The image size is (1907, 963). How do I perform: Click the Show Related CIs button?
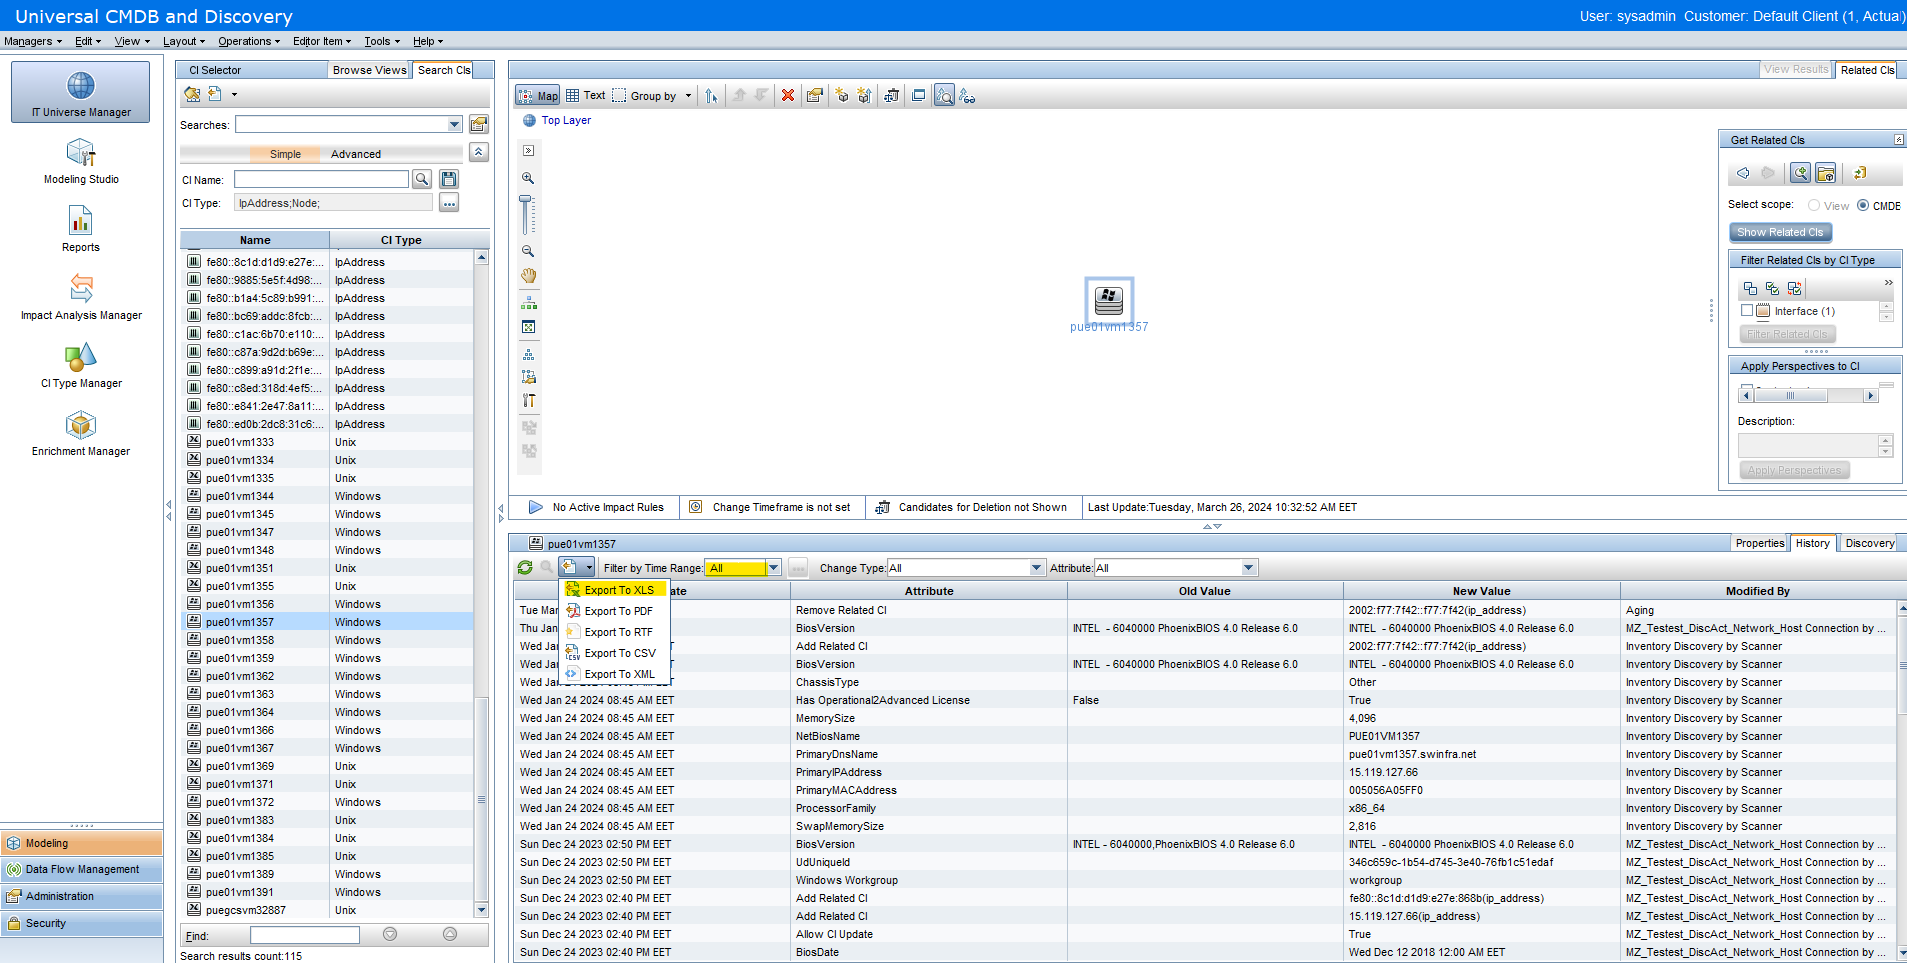[1780, 232]
